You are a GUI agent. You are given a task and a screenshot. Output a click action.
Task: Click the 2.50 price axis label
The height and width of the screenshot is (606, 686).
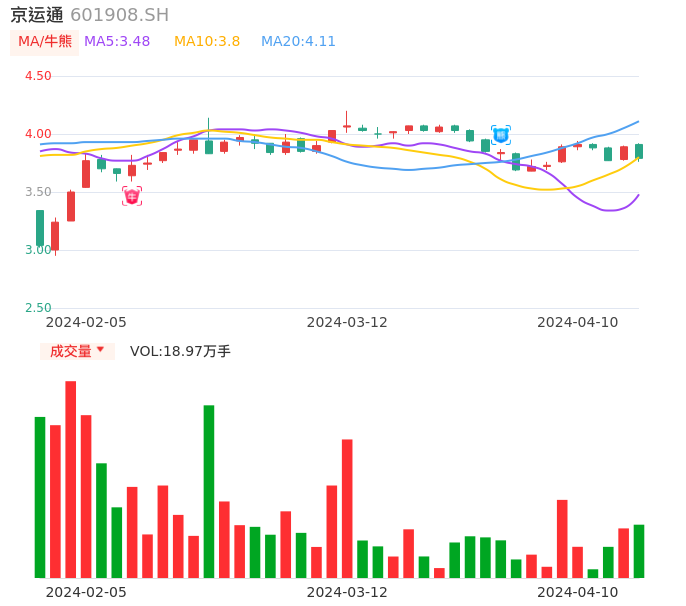click(38, 308)
